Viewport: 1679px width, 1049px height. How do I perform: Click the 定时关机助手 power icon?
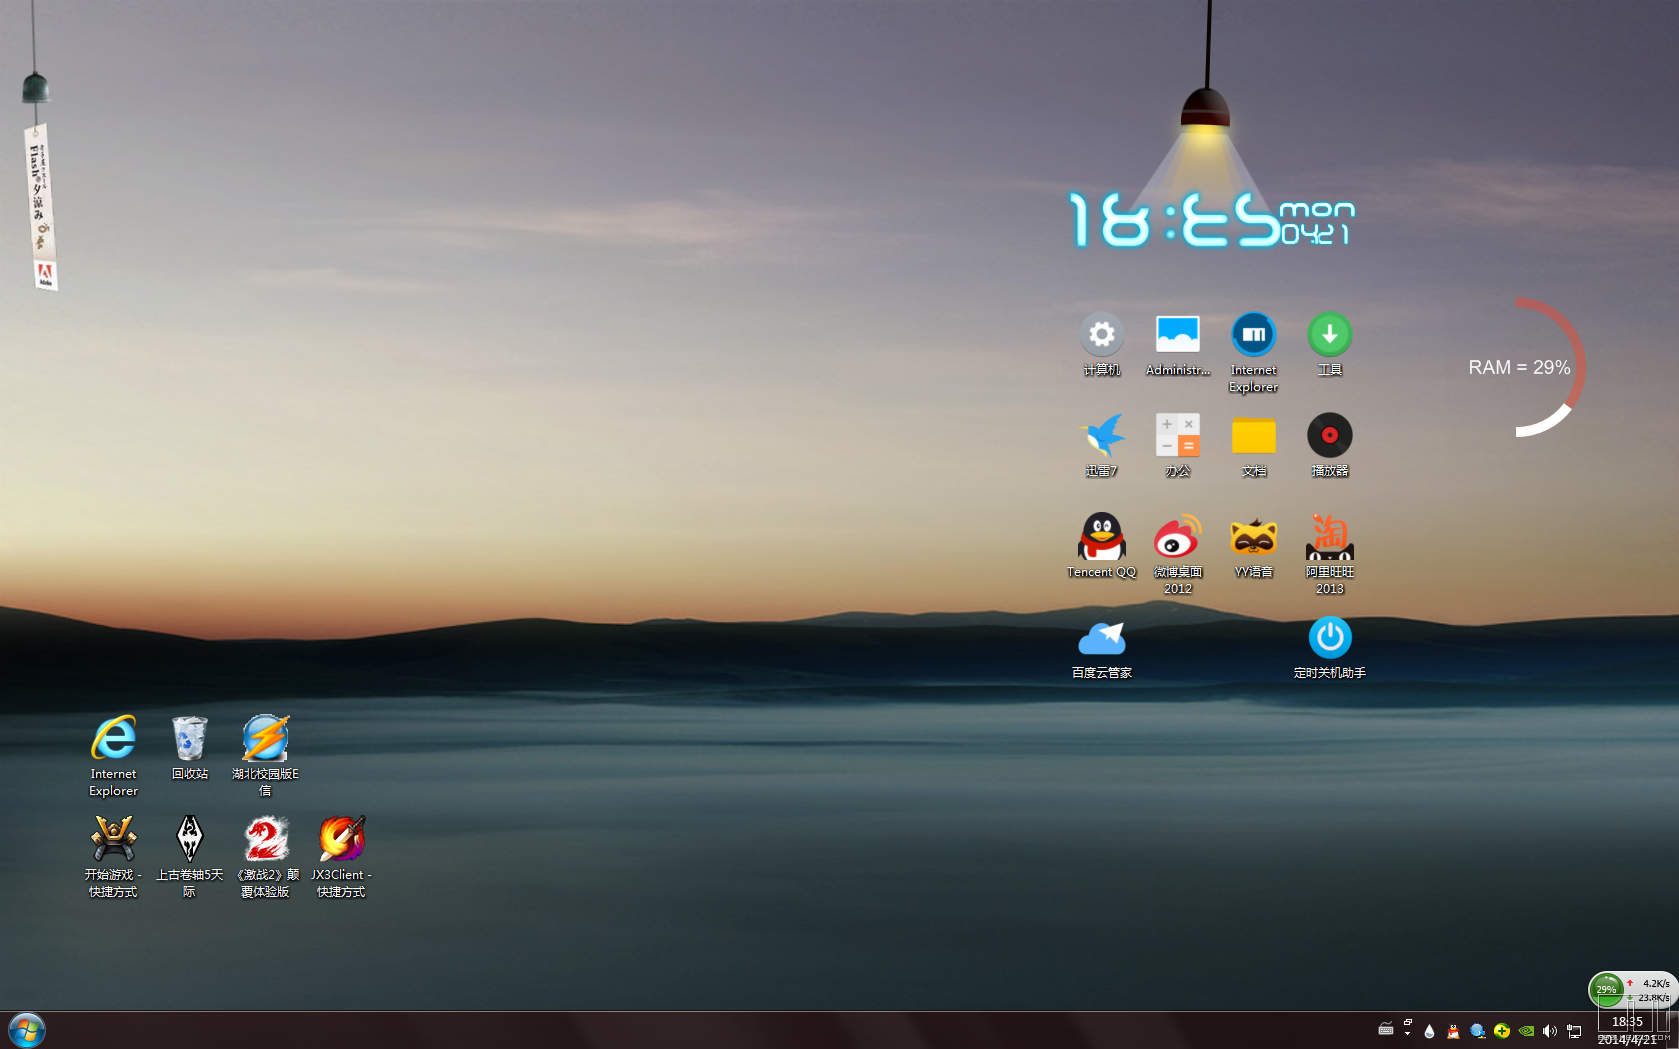click(1329, 638)
